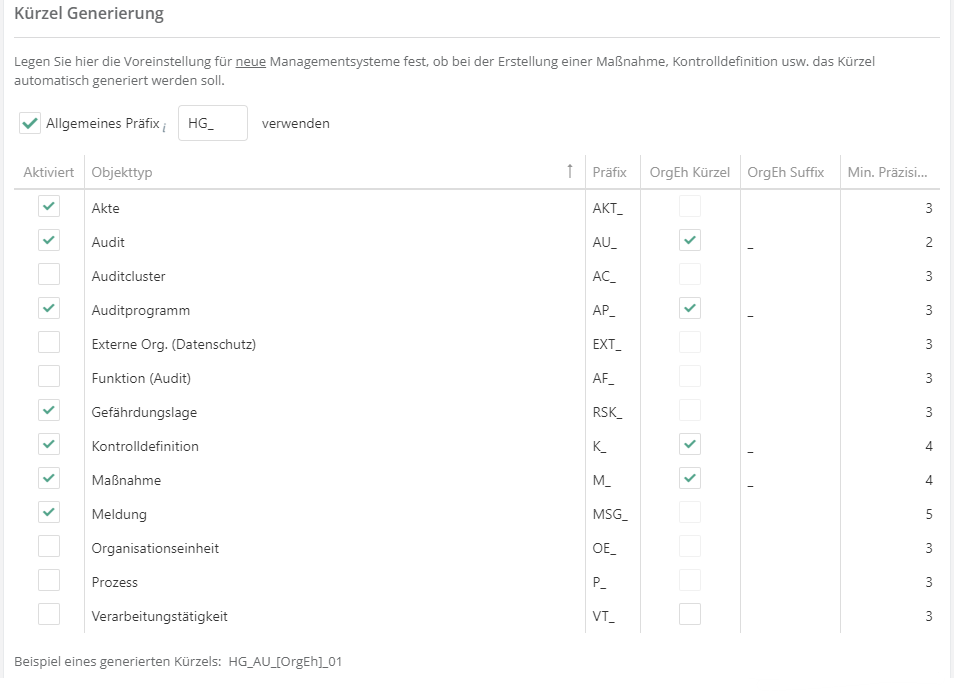Activate the Prozess row checkbox
The image size is (954, 691).
point(48,581)
